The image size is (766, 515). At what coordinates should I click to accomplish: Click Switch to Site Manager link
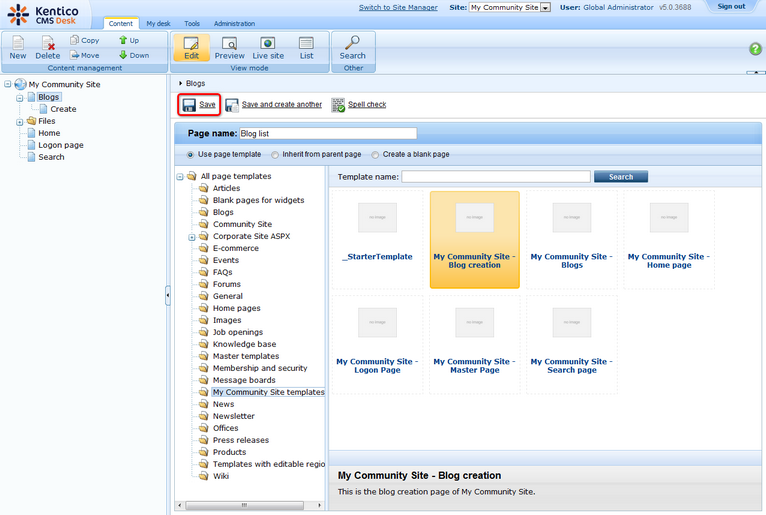pyautogui.click(x=398, y=7)
